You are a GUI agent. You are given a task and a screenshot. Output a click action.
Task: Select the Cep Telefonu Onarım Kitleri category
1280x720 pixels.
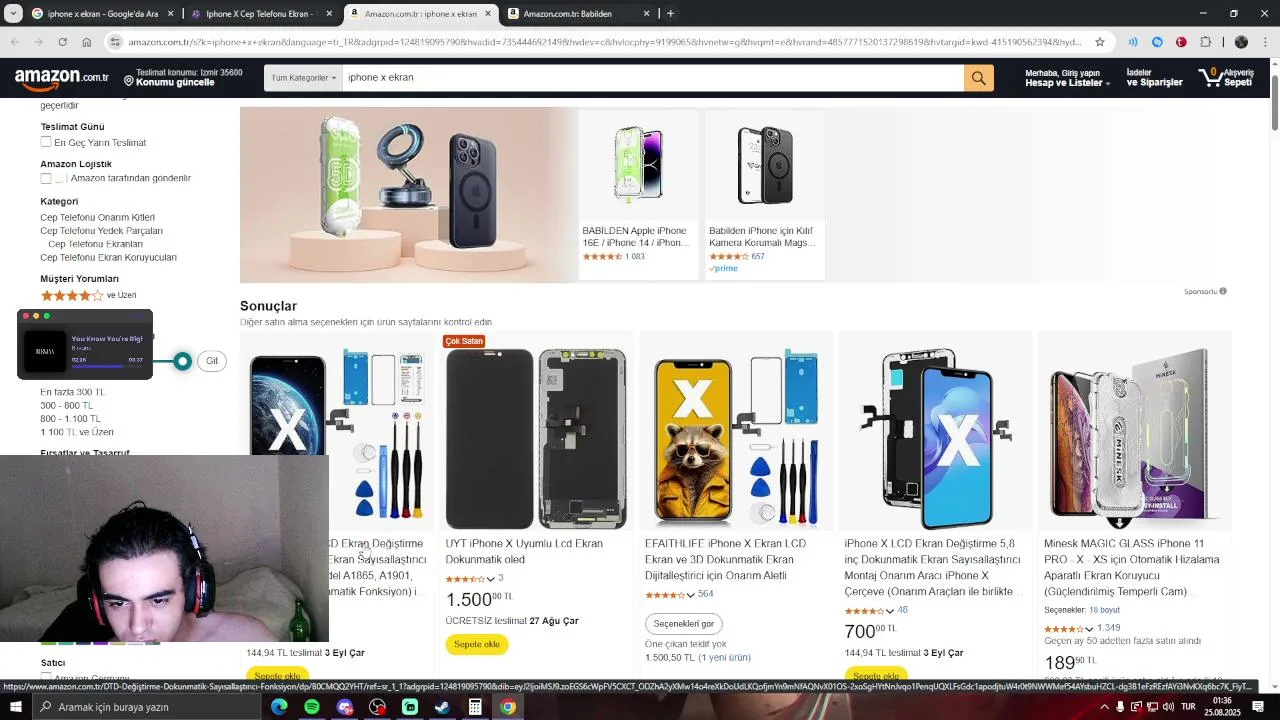click(x=97, y=217)
